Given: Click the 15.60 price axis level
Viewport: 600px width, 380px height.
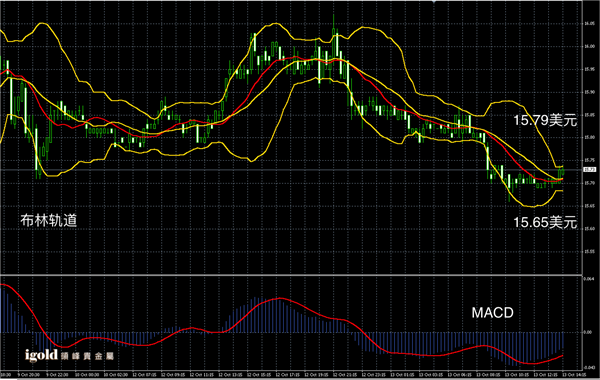Looking at the screenshot, I should 589,228.
